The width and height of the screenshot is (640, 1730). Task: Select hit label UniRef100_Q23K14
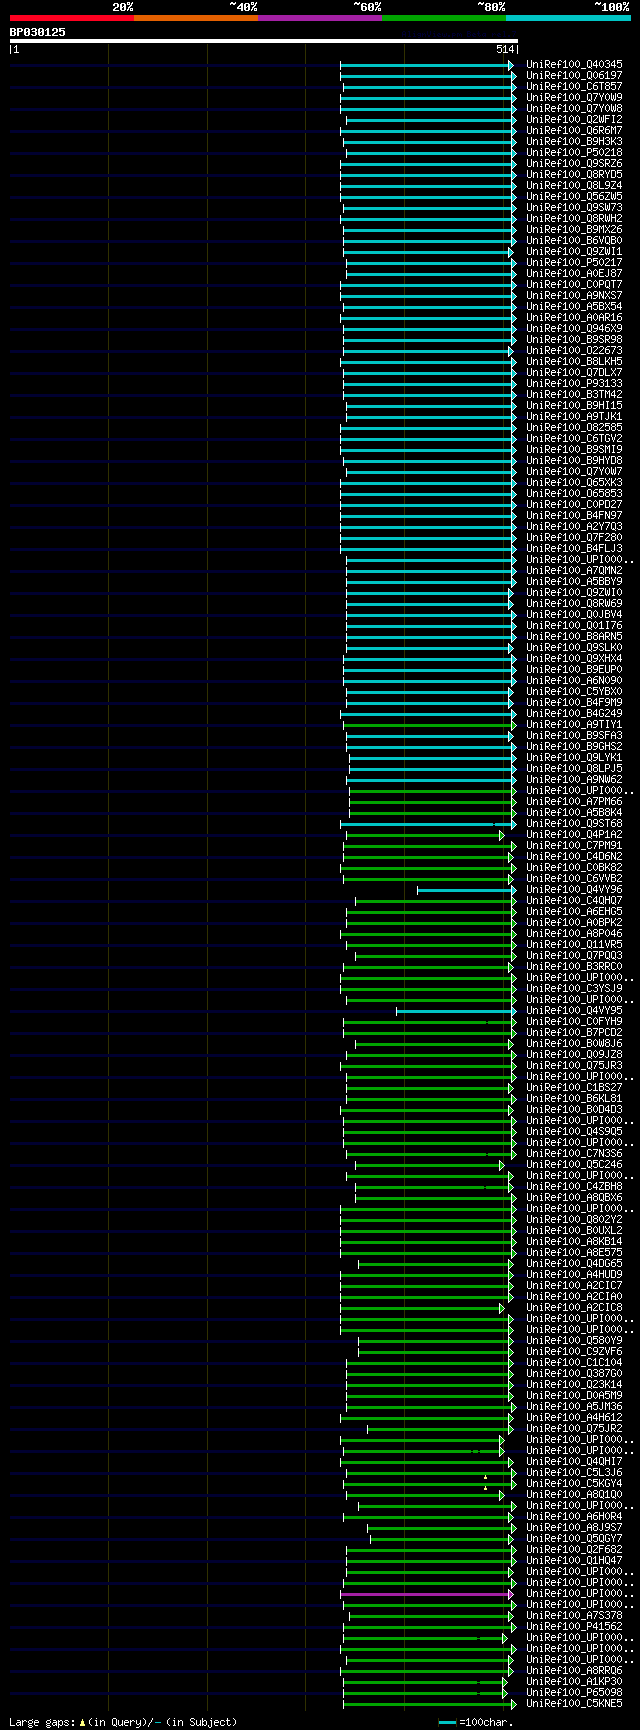tap(574, 1385)
